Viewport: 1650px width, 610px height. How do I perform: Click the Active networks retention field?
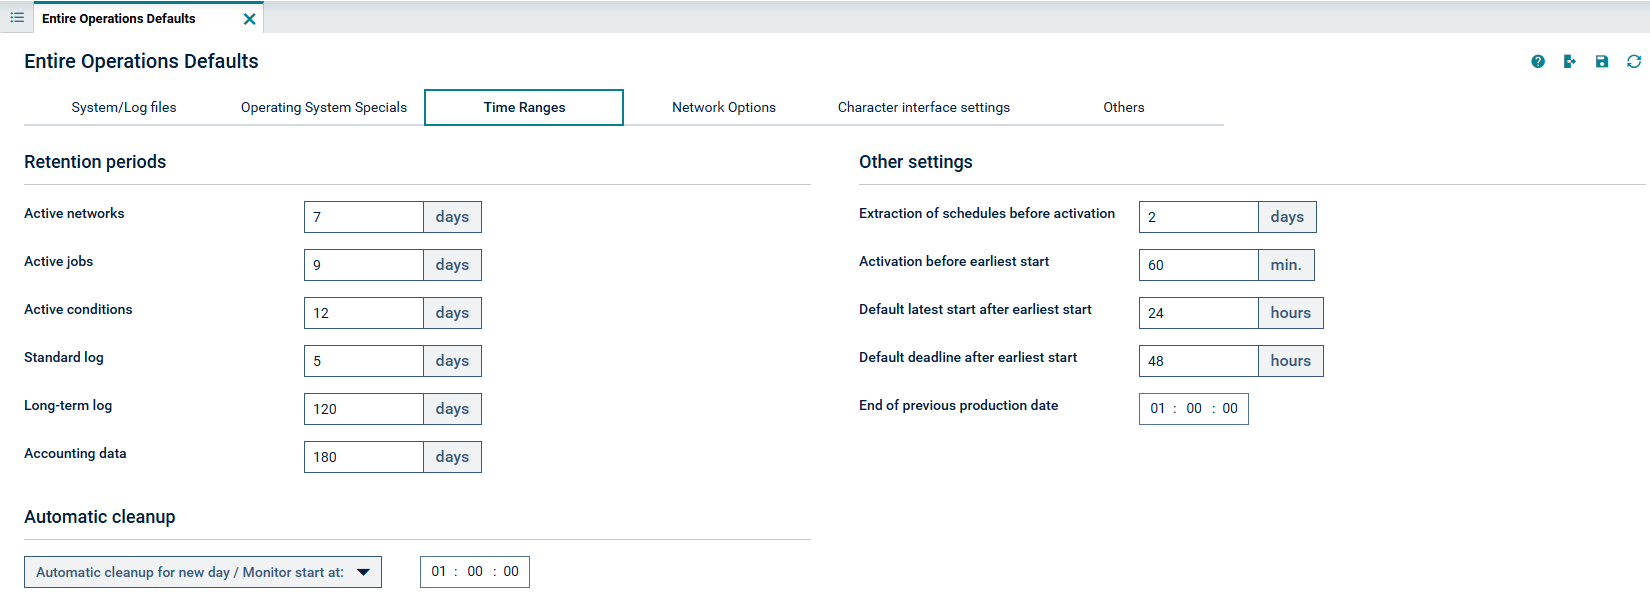[364, 217]
